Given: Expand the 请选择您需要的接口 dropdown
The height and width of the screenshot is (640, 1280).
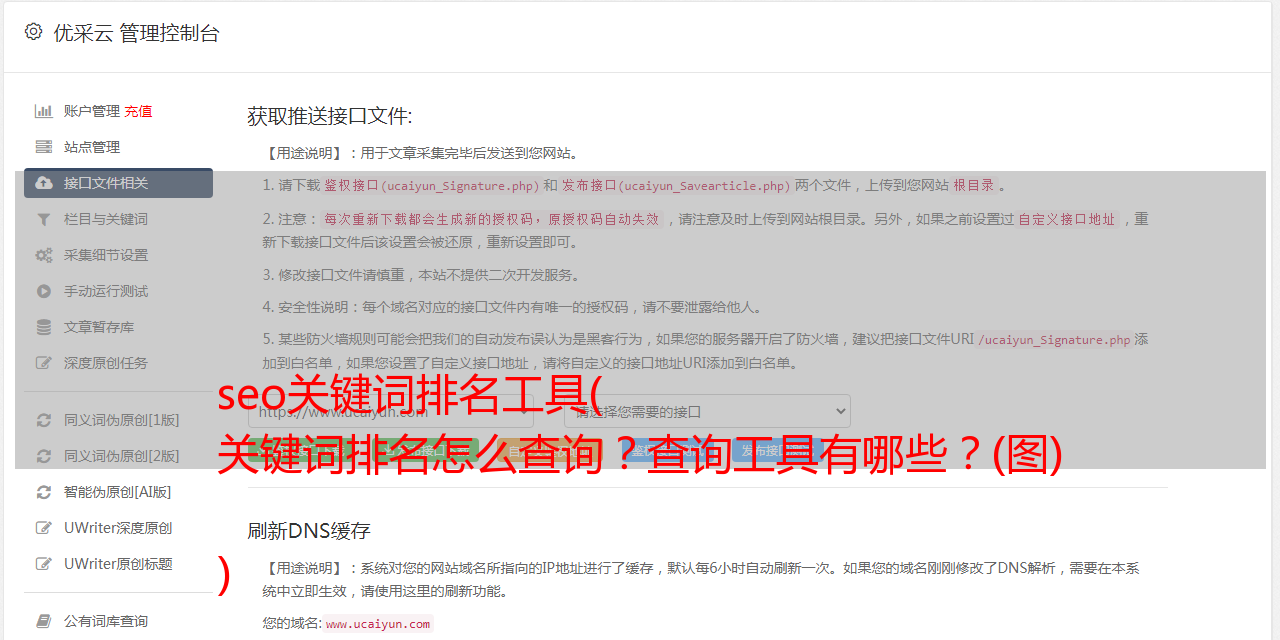Looking at the screenshot, I should point(707,411).
